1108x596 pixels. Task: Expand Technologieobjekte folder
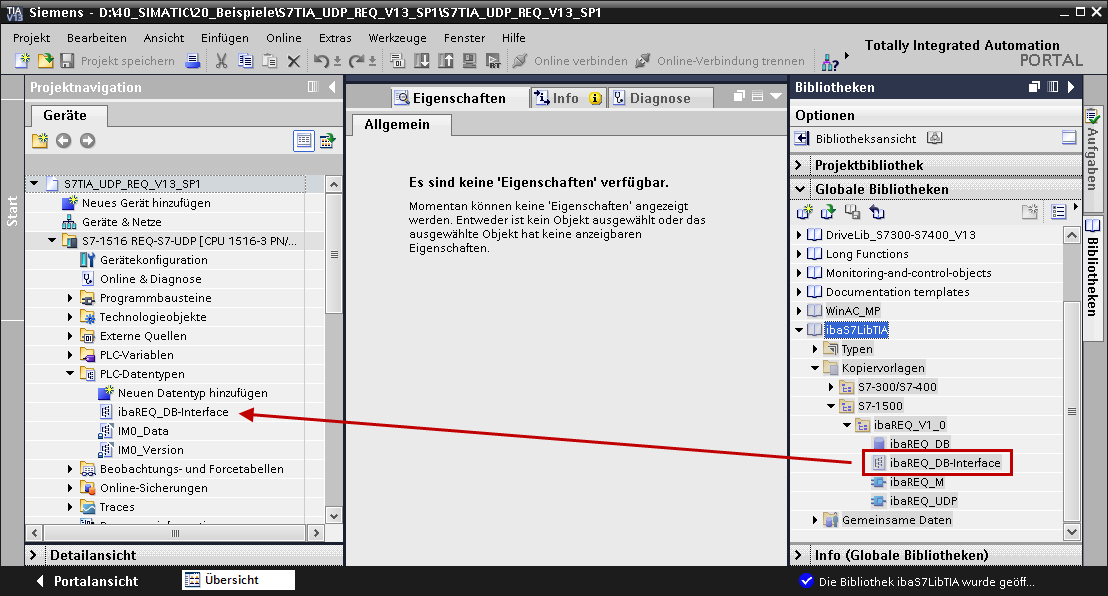(70, 317)
